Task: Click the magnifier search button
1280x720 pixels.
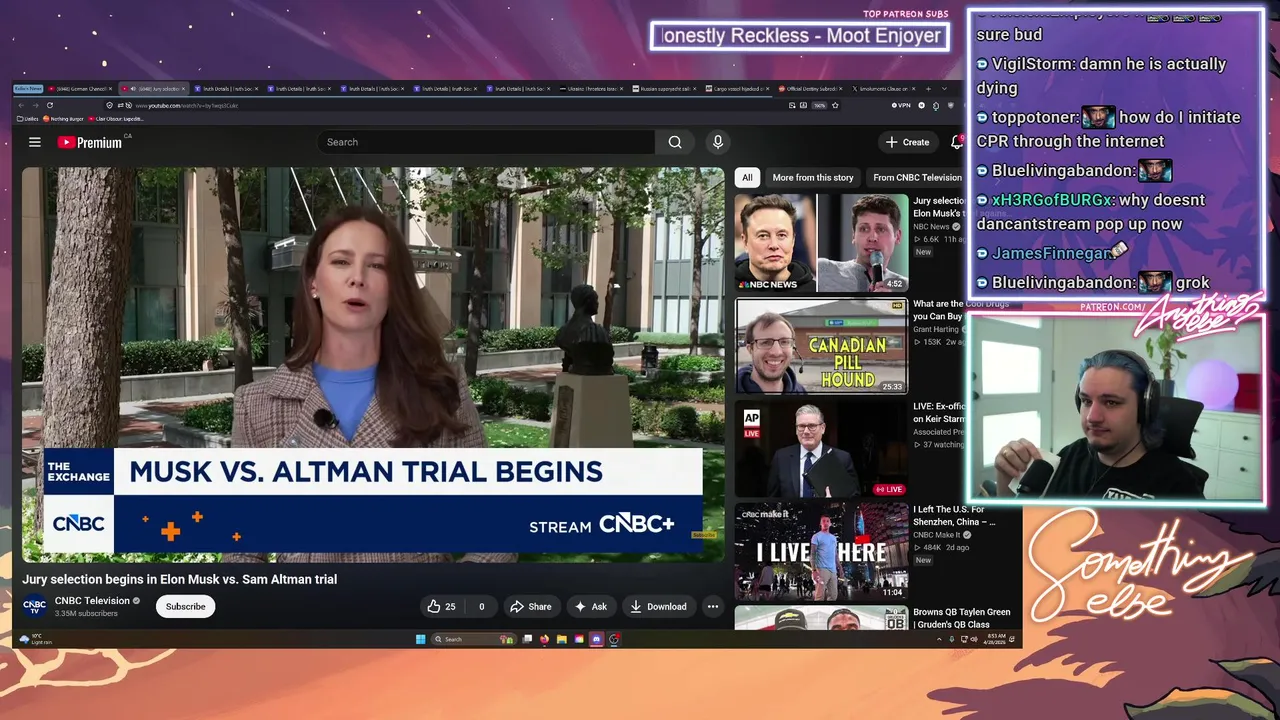Action: coord(675,142)
